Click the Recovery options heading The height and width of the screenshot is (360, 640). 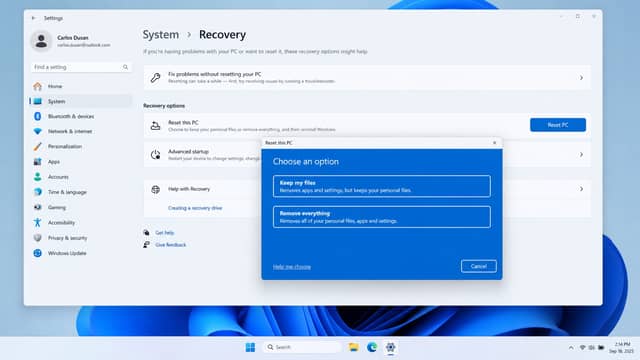point(164,106)
